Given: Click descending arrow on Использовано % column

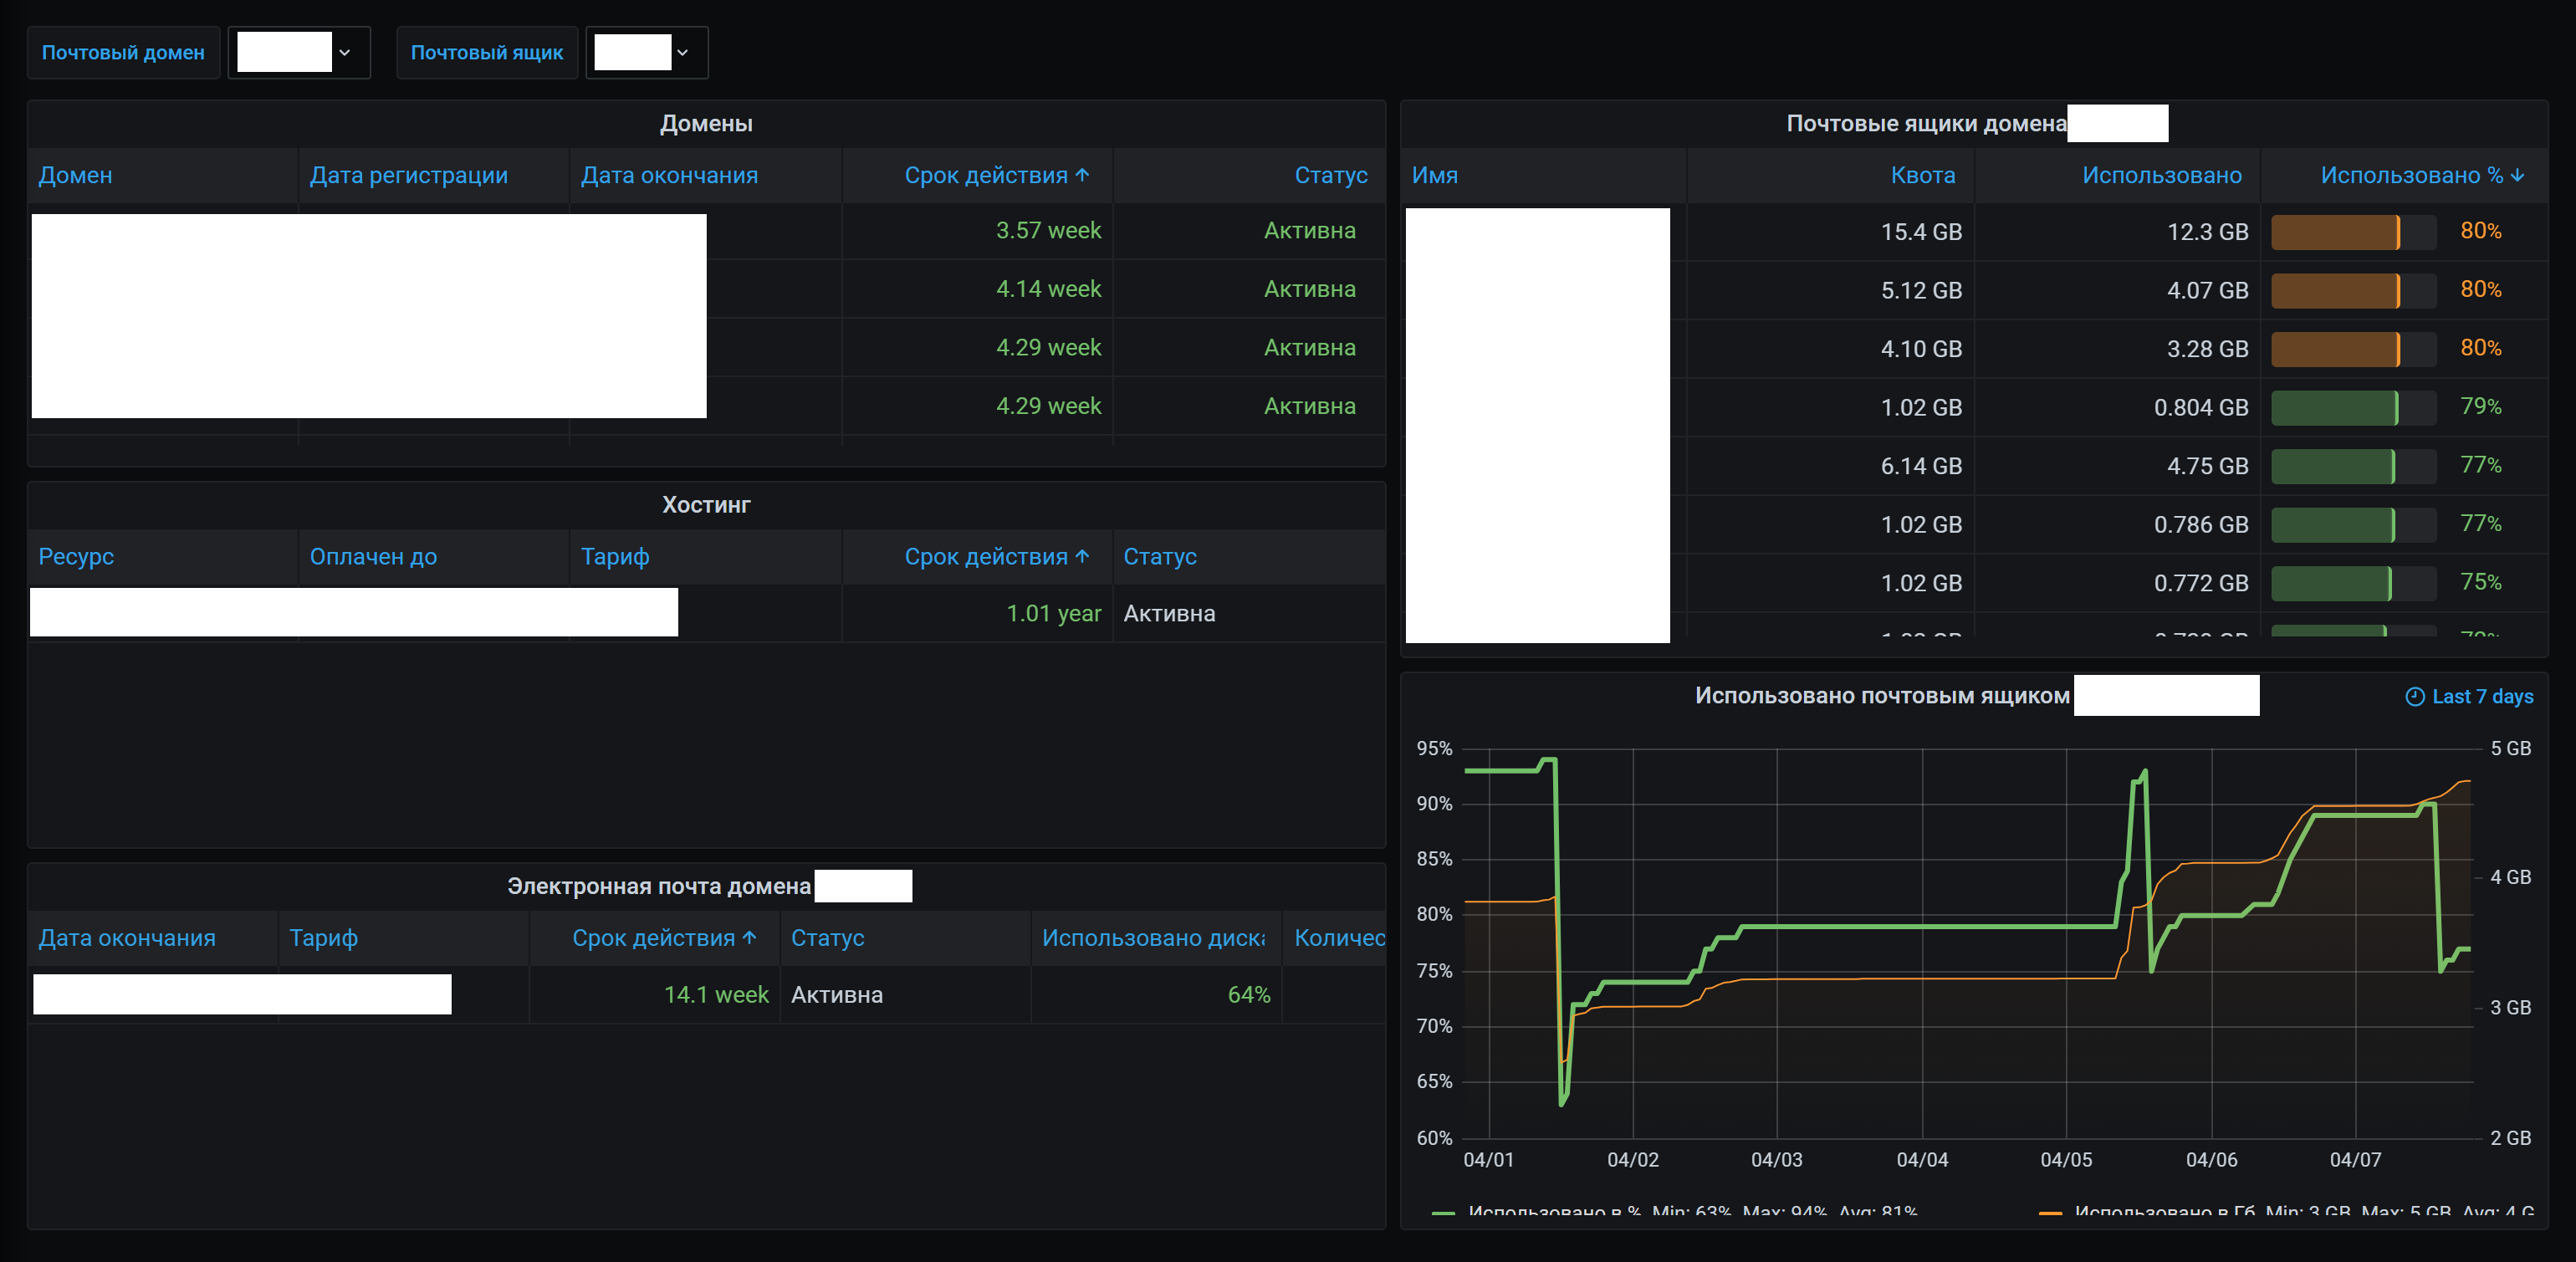Looking at the screenshot, I should (2517, 175).
